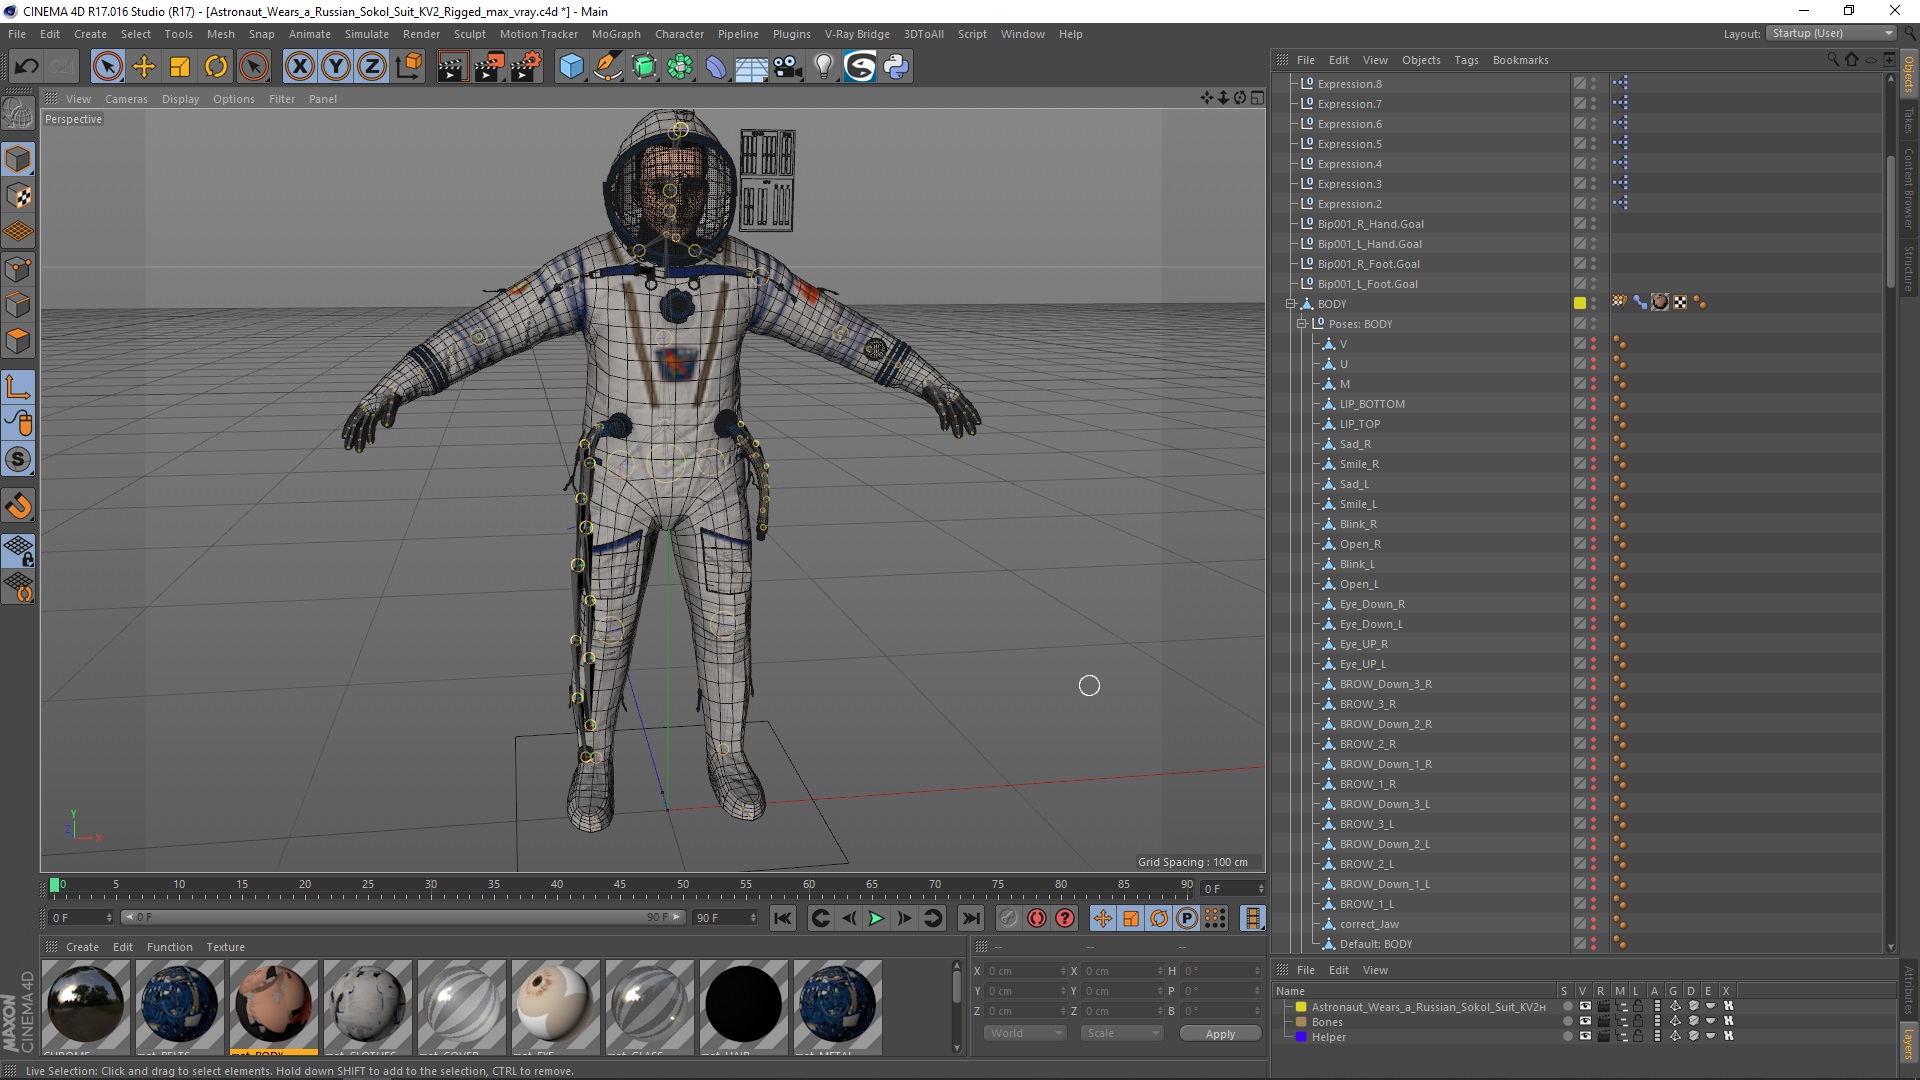1920x1080 pixels.
Task: Collapse Poses: BODY hierarchy
Action: 1301,324
